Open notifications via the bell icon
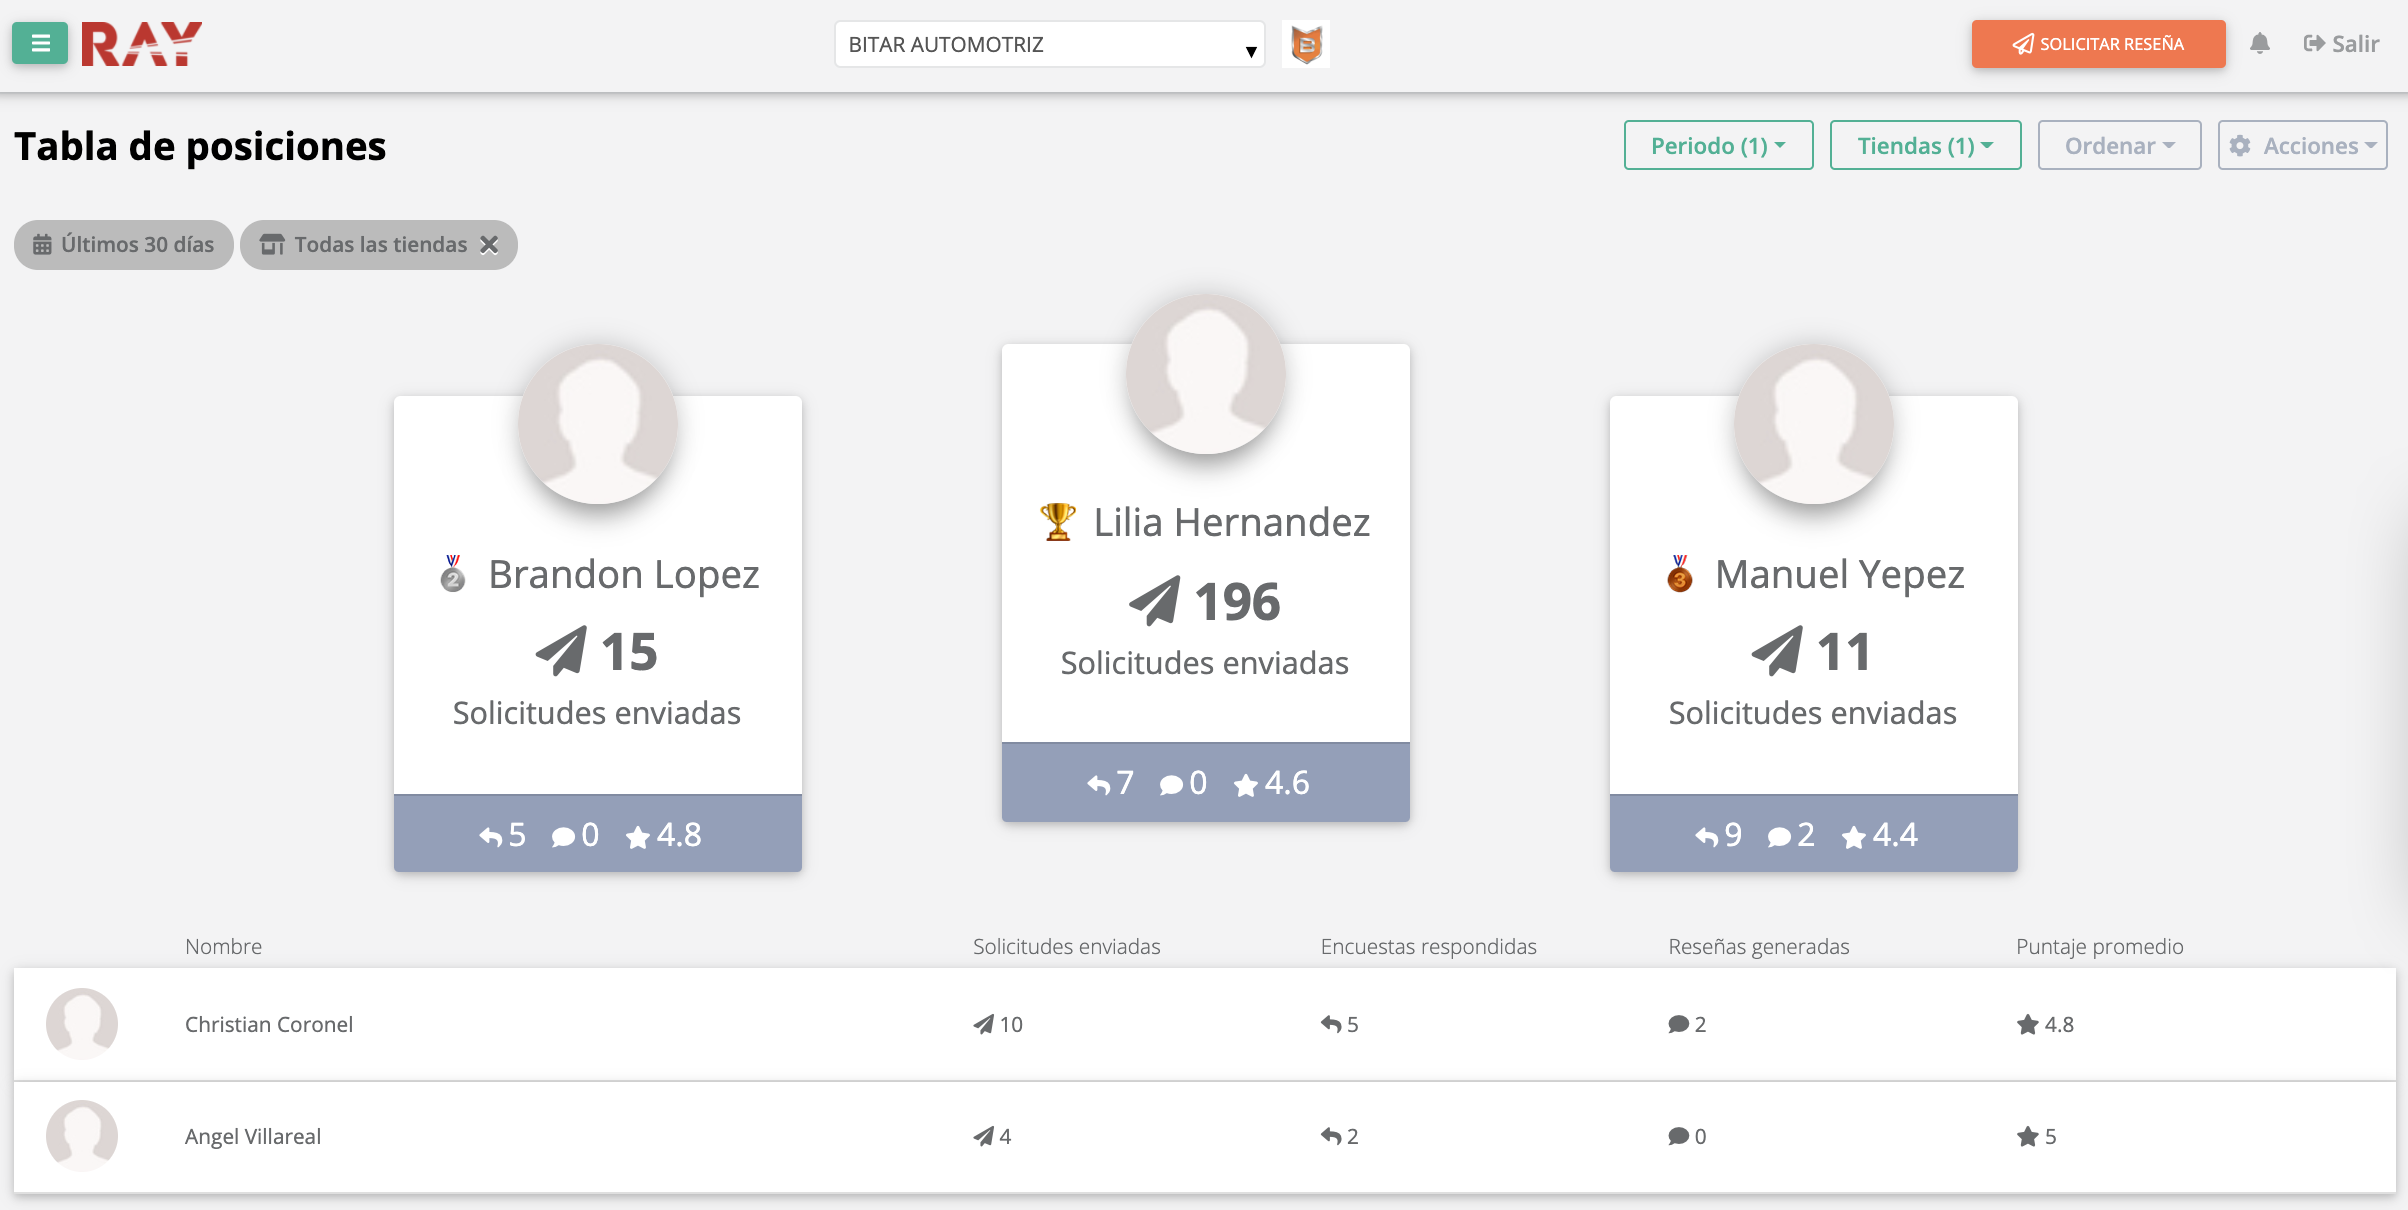This screenshot has height=1210, width=2408. click(2260, 43)
